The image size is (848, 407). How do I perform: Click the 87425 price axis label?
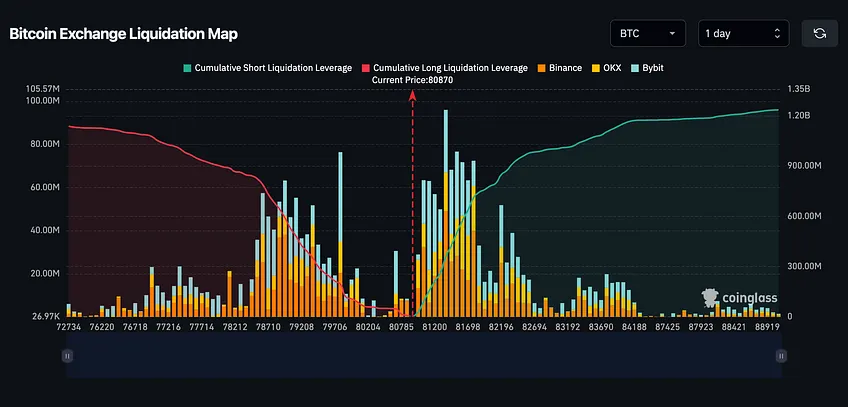[x=668, y=328]
